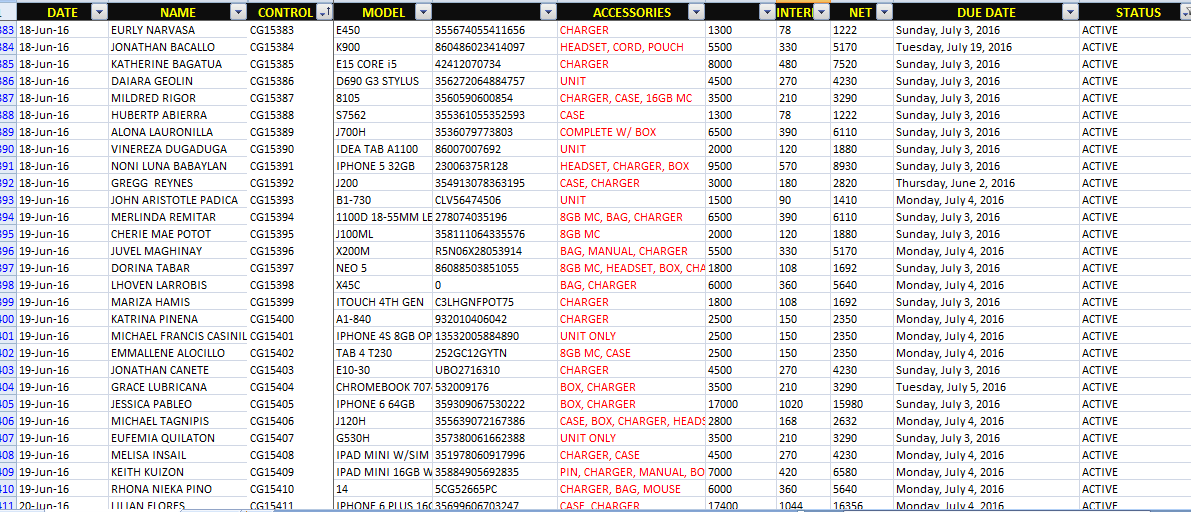The image size is (1191, 512).
Task: Select control number CG15409
Action: click(290, 472)
